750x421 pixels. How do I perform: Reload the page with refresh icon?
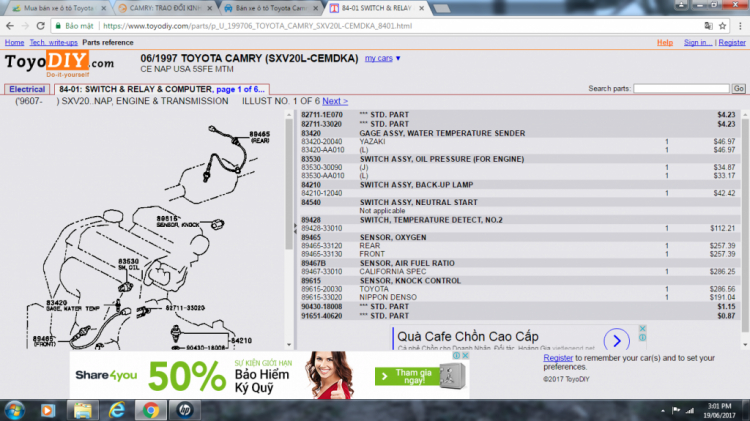tap(41, 26)
